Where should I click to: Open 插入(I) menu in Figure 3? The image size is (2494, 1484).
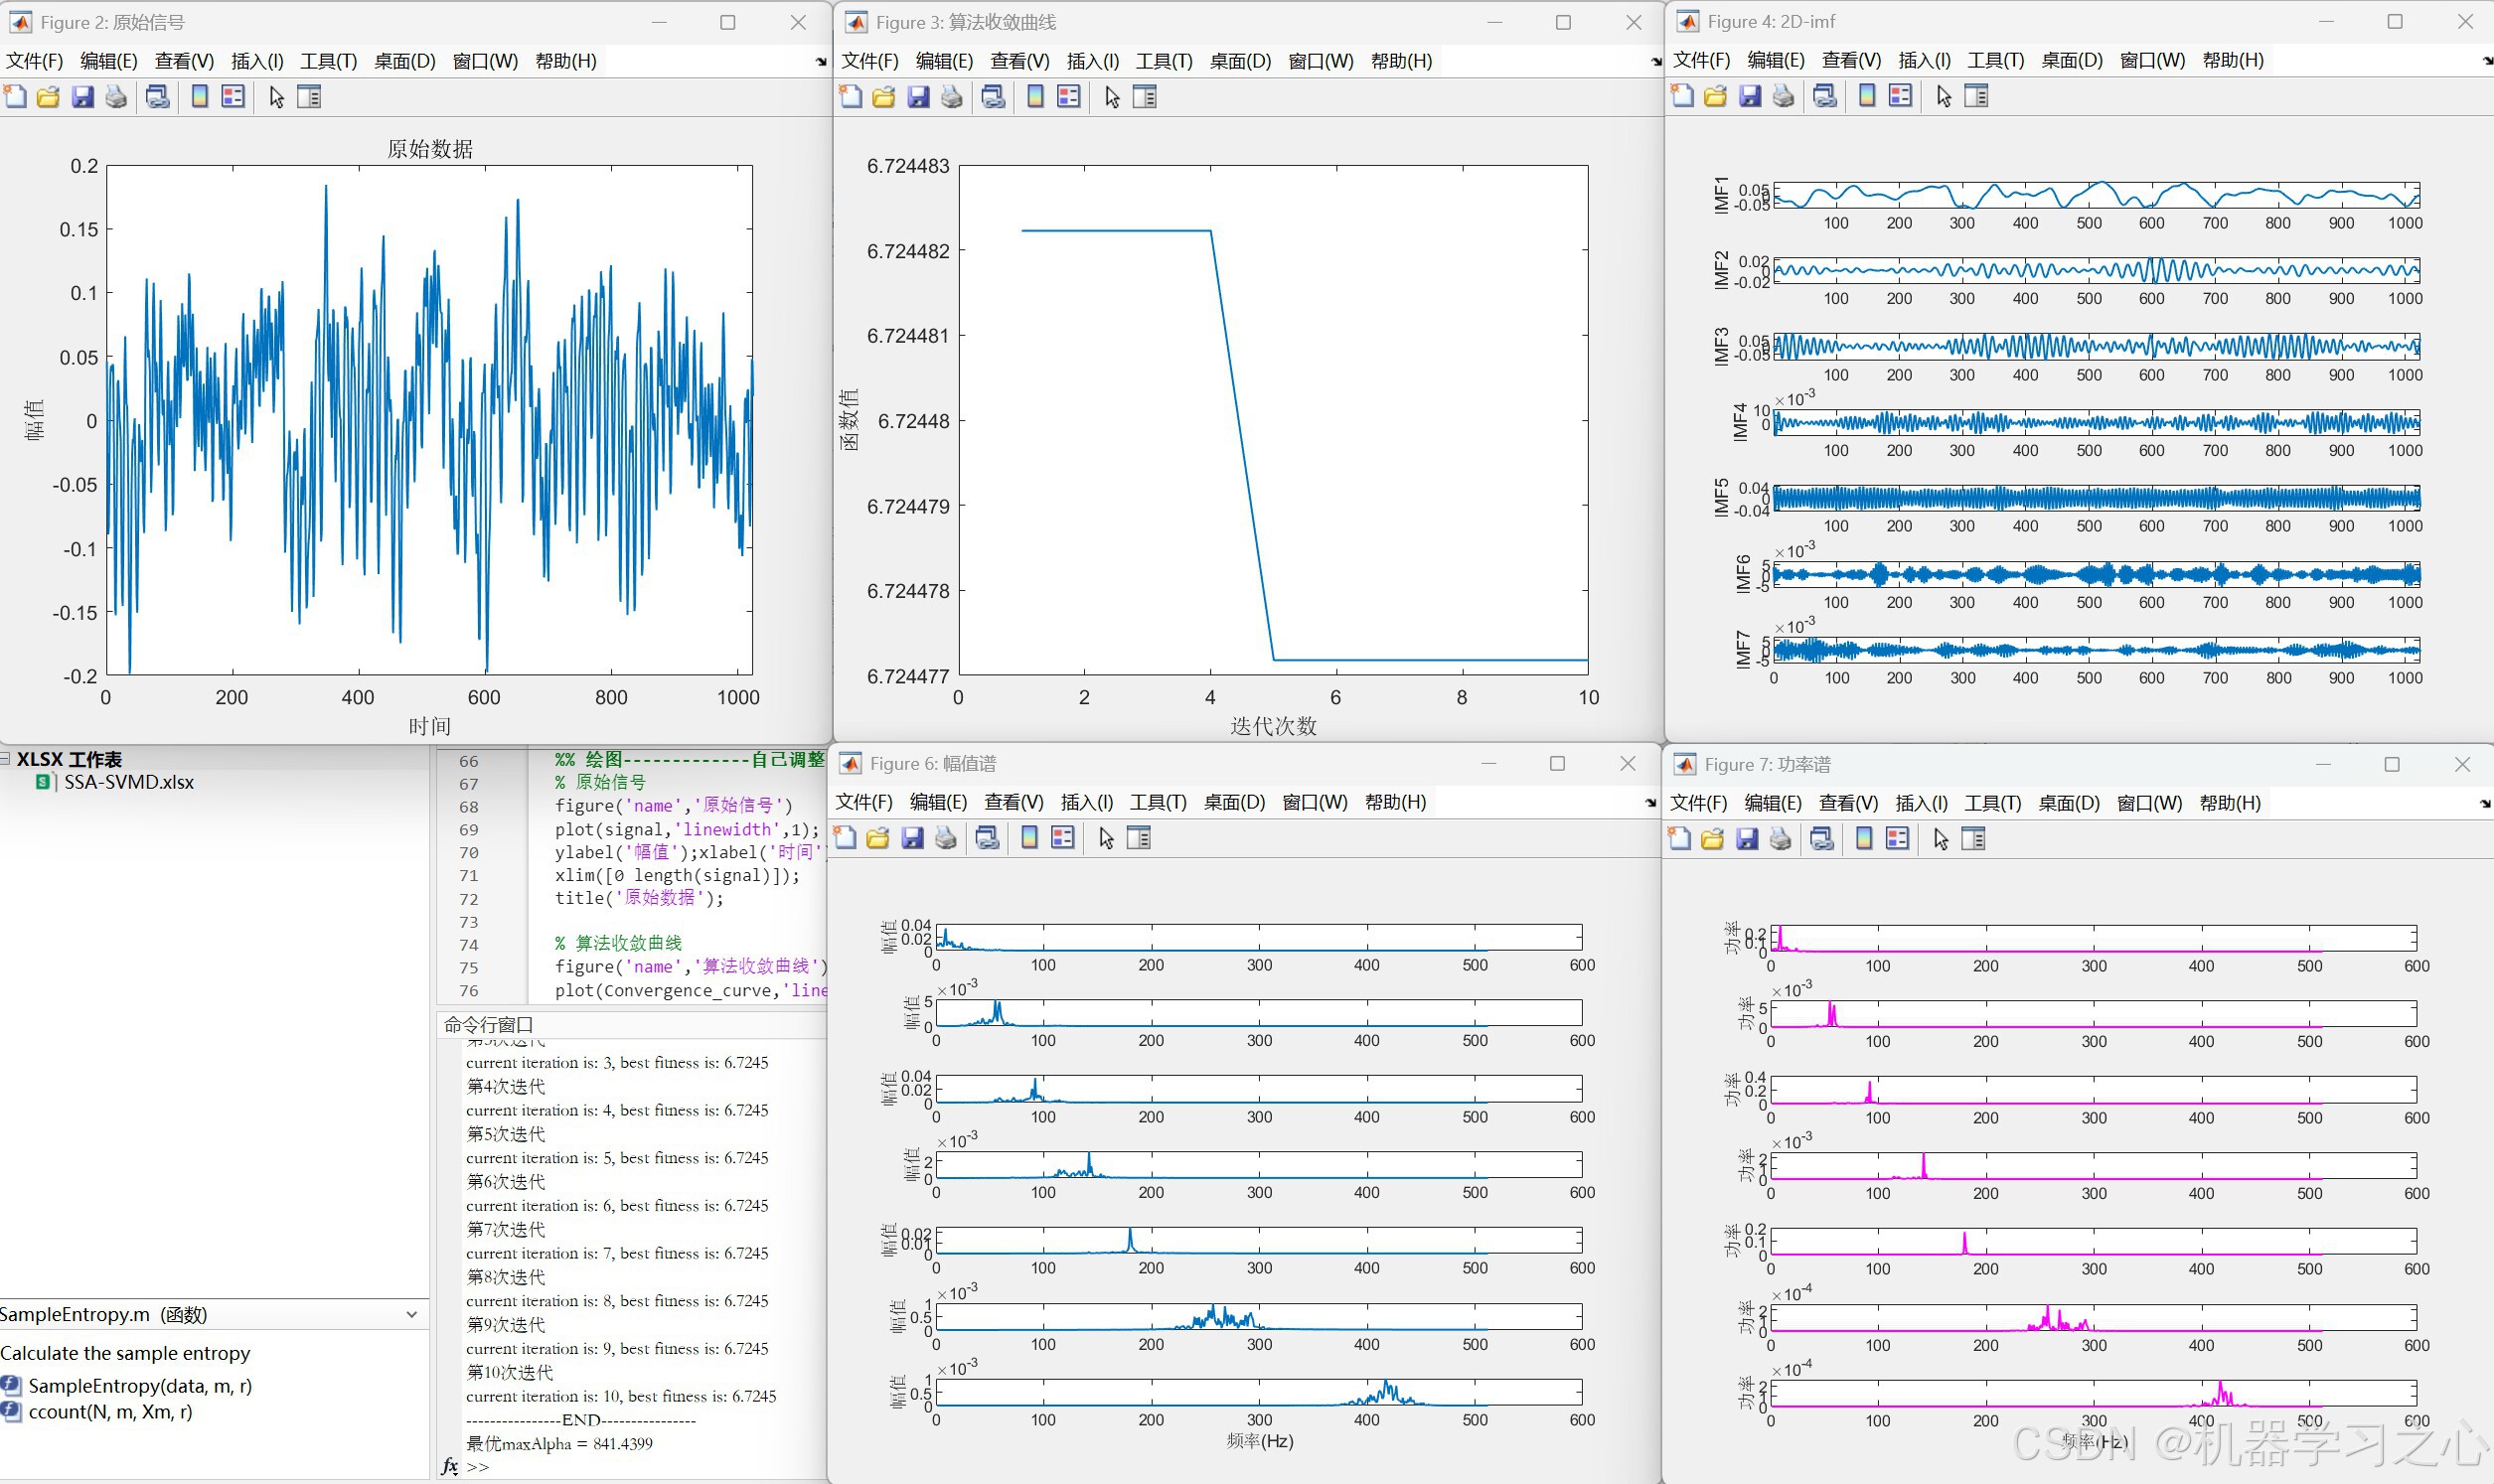(1092, 61)
